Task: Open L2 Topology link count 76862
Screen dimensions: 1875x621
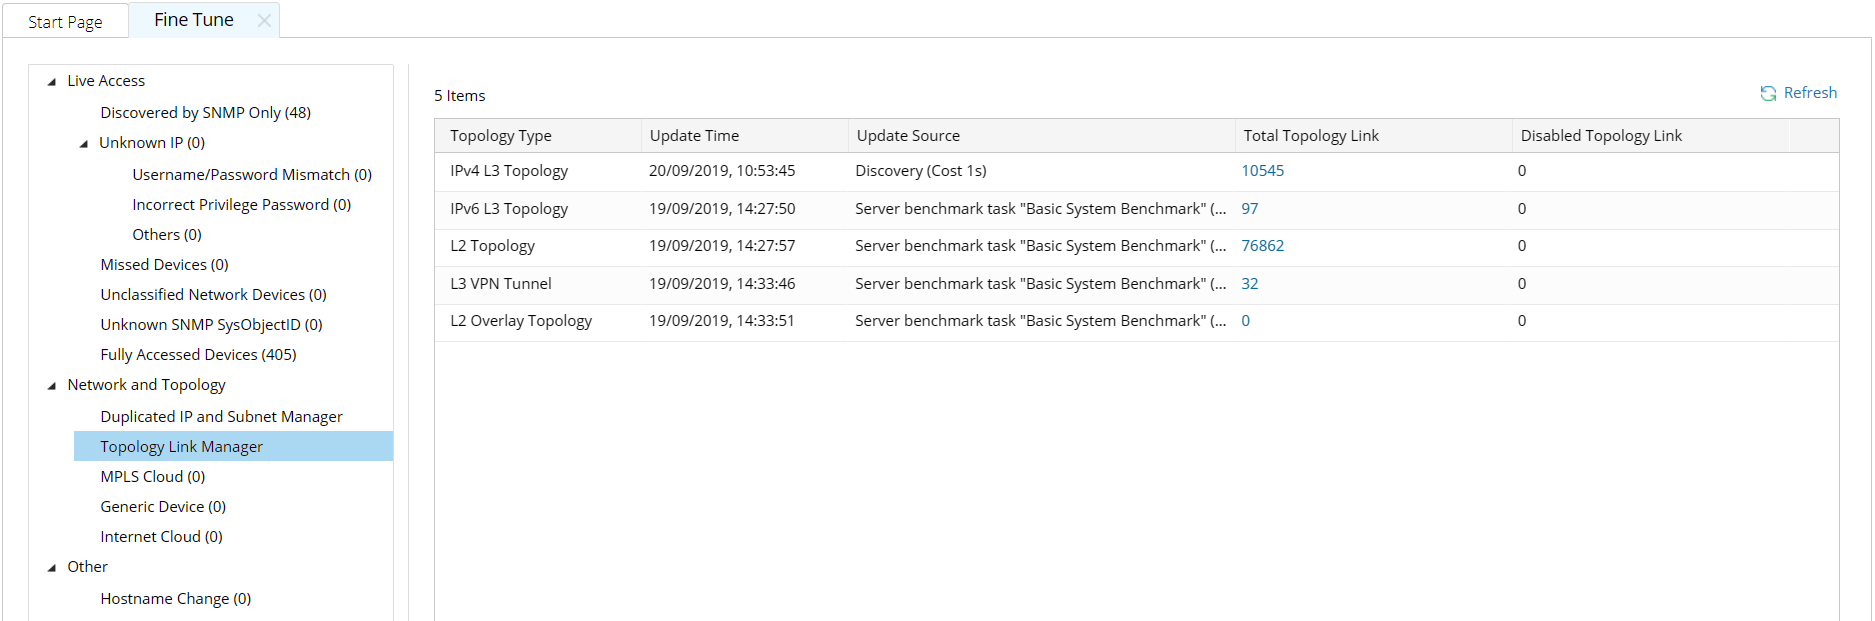Action: (1262, 246)
